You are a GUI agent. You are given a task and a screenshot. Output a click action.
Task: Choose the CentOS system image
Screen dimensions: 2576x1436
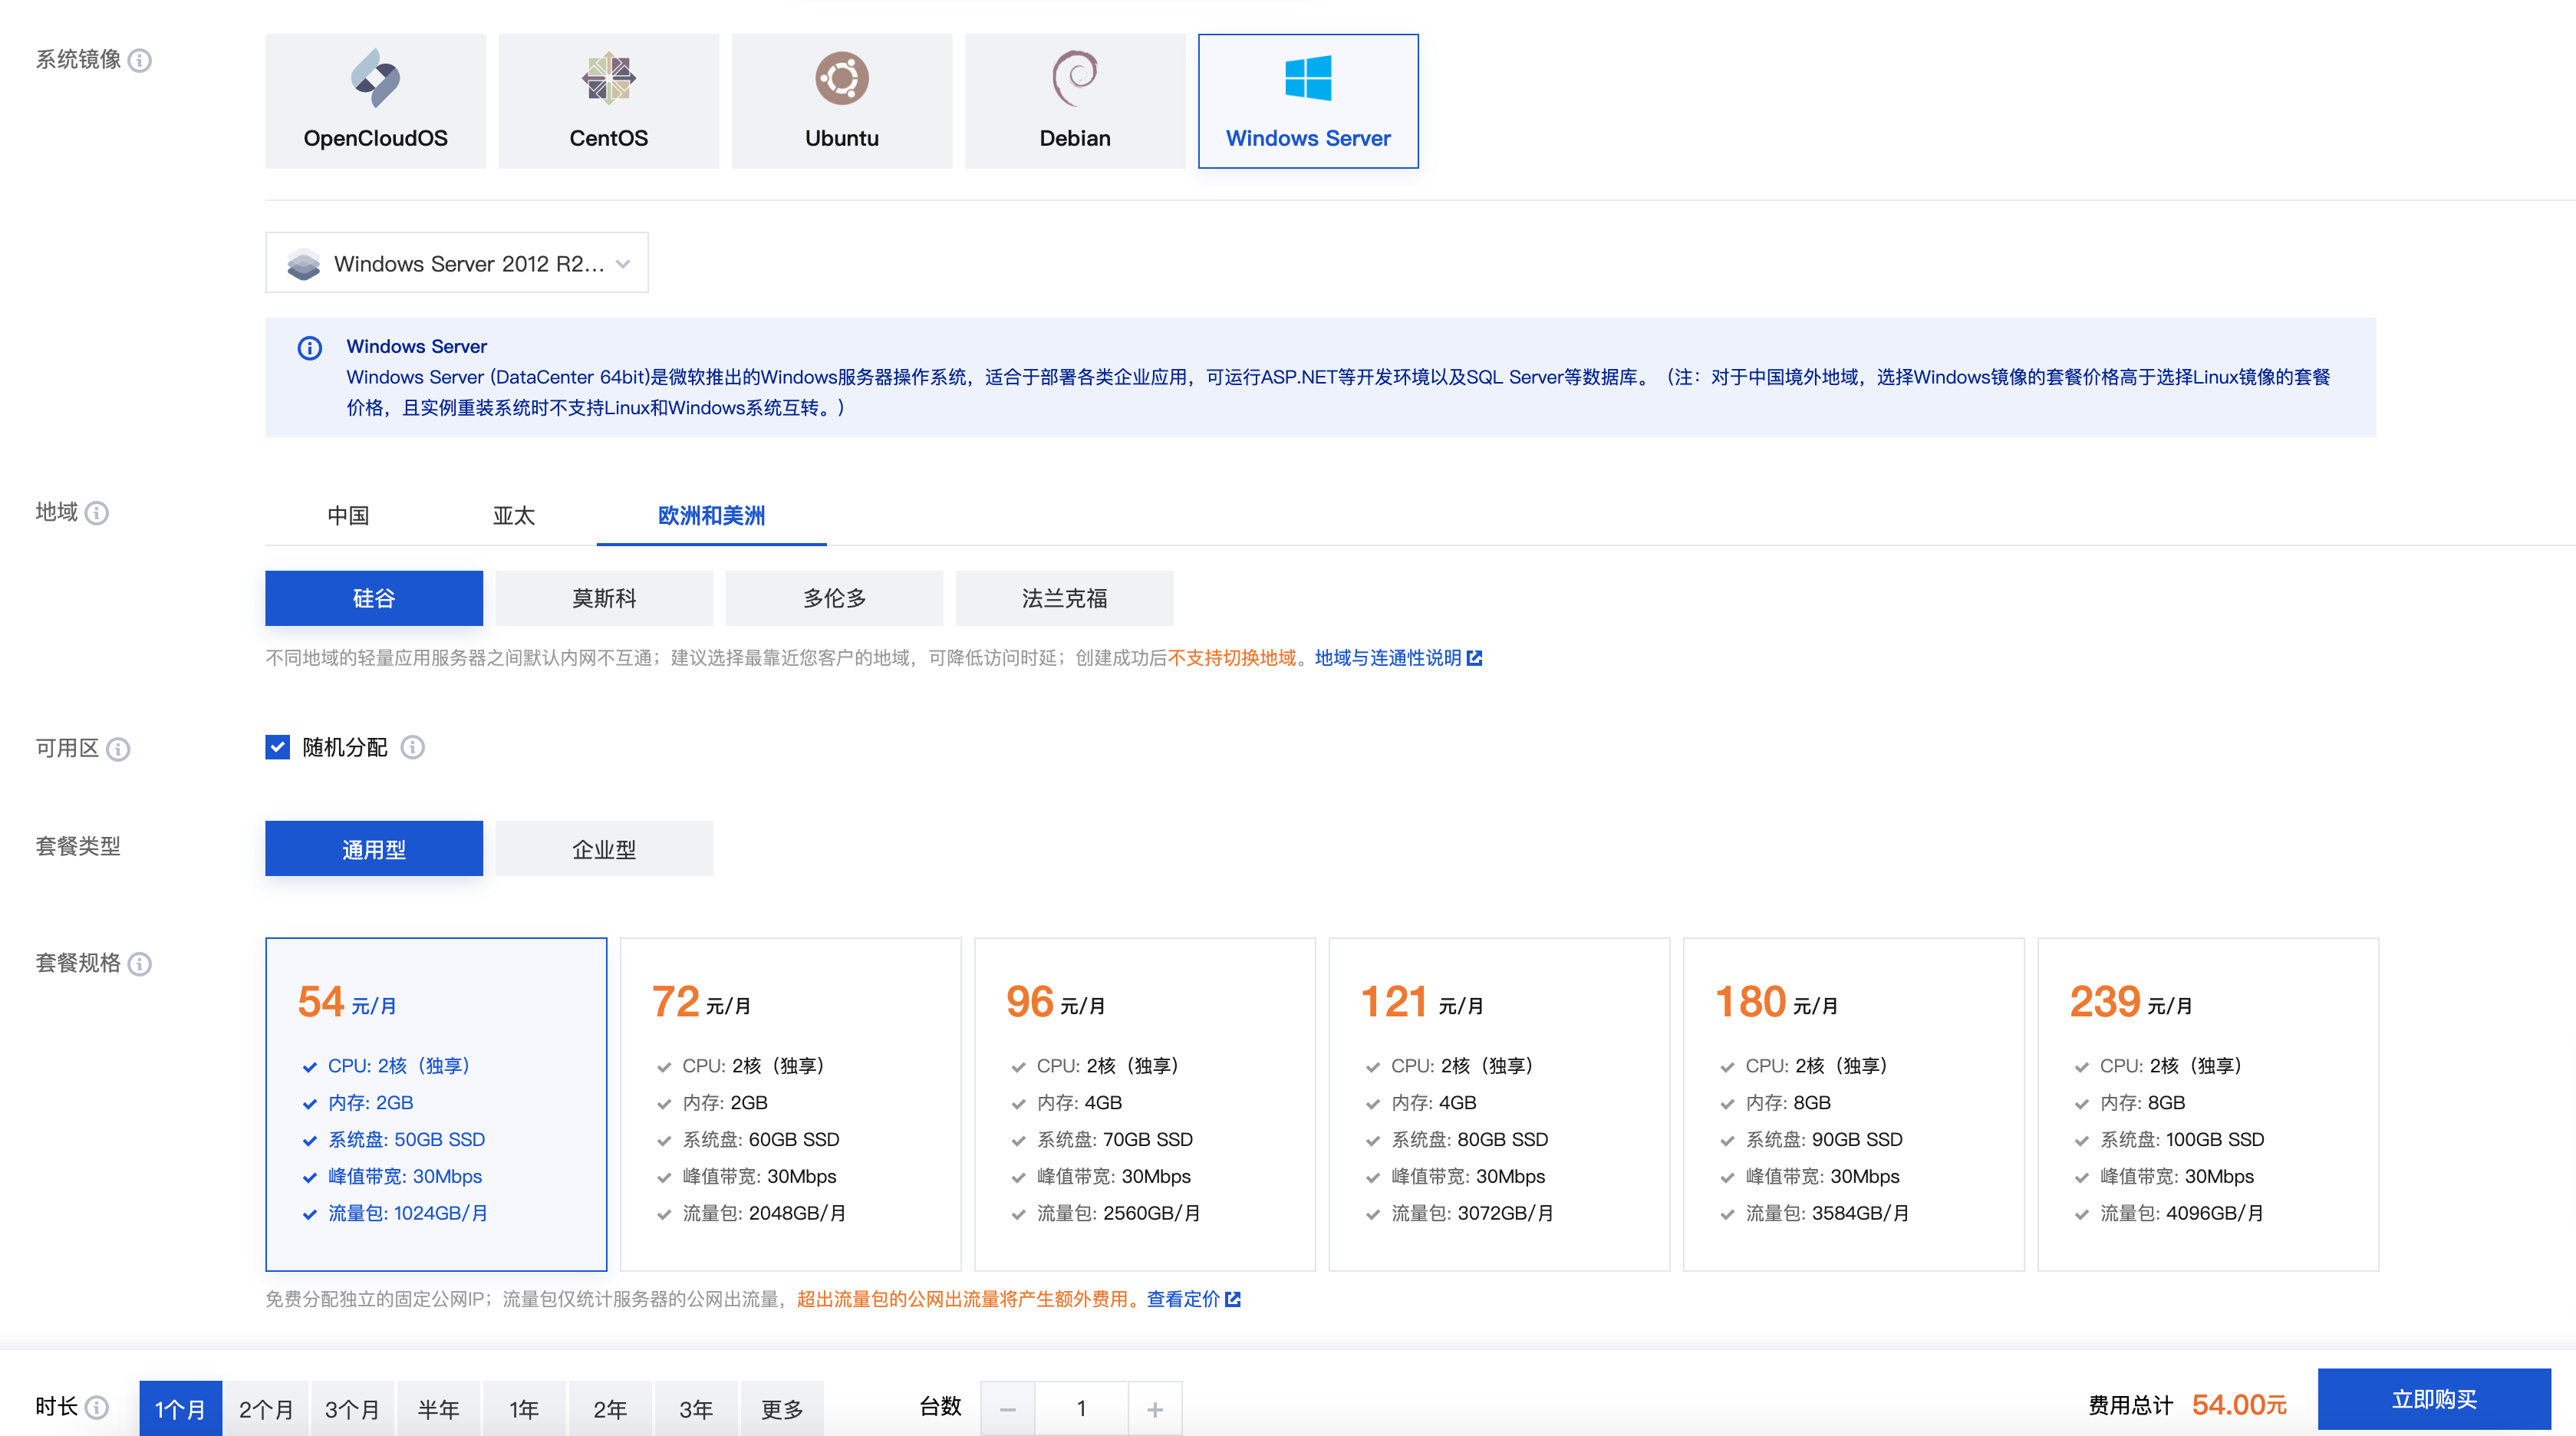tap(608, 101)
